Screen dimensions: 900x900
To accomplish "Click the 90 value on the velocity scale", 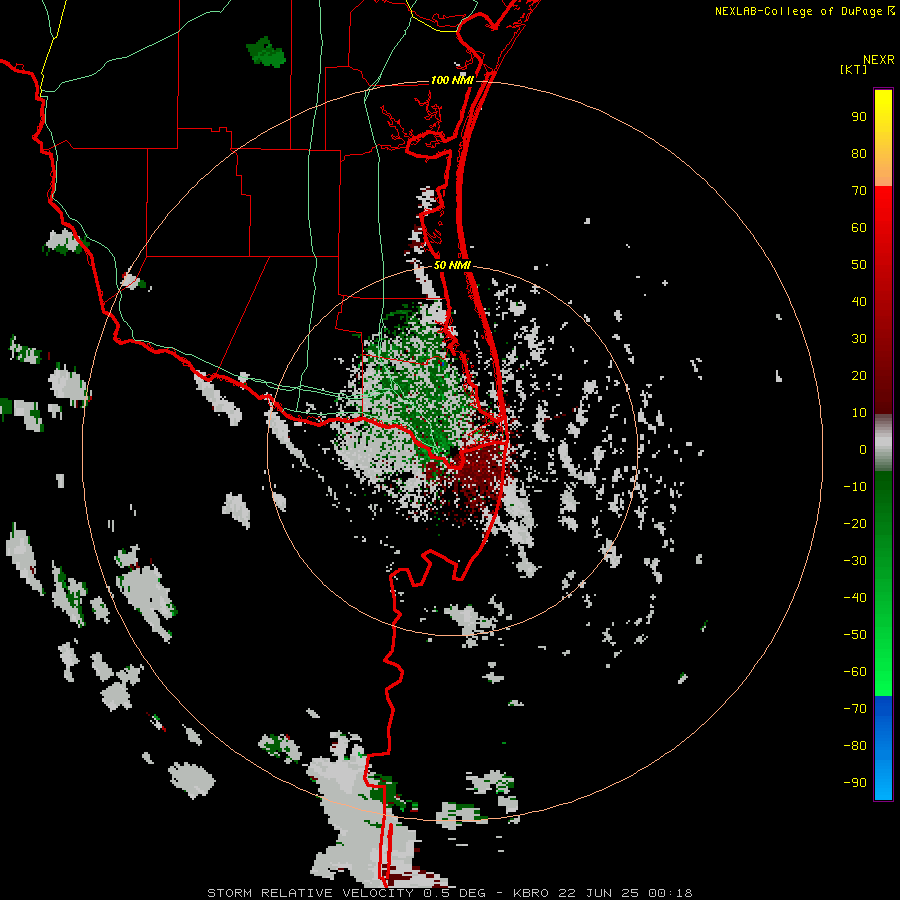I will (x=859, y=117).
